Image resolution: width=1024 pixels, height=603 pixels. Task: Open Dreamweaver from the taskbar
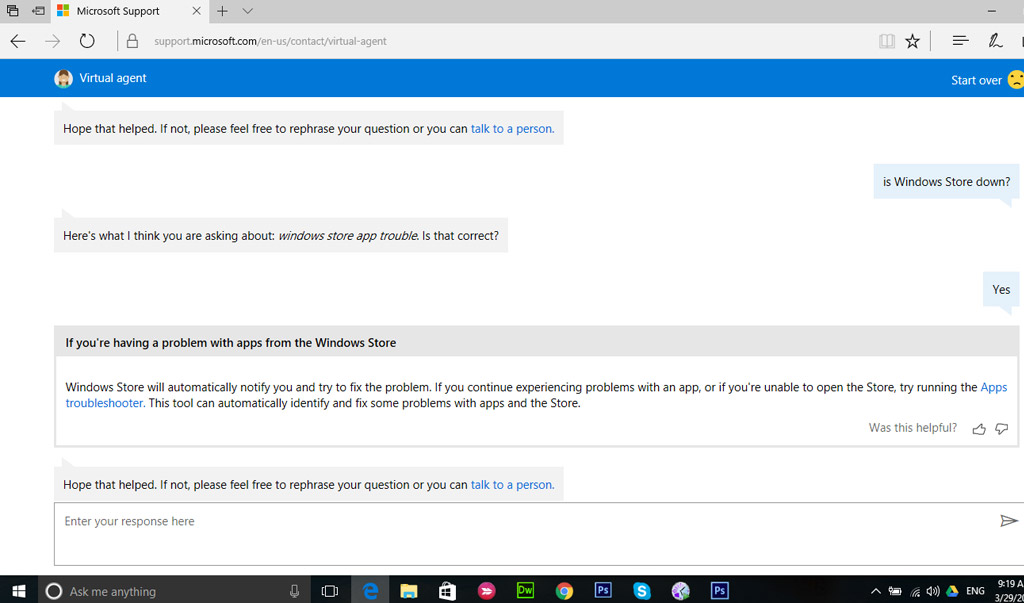click(x=525, y=591)
